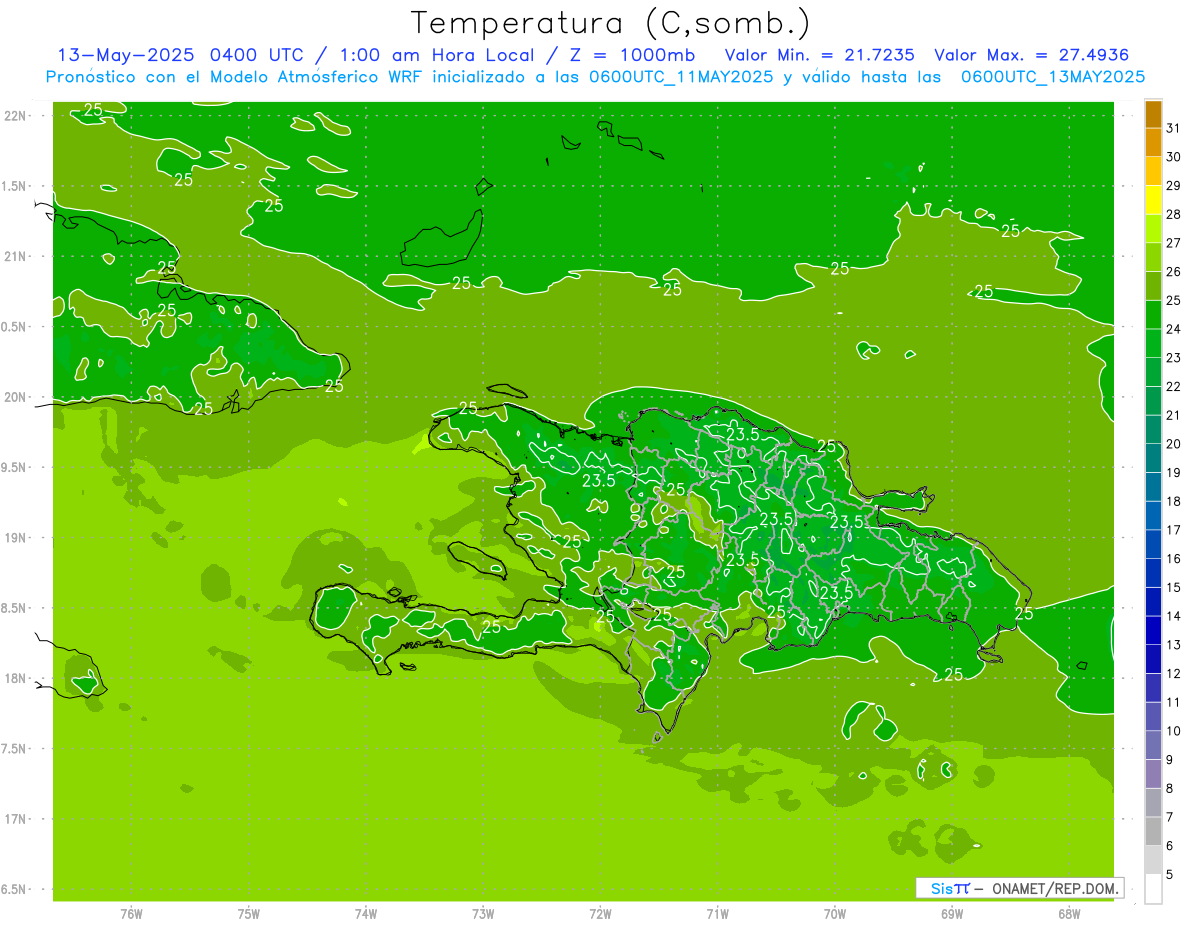The width and height of the screenshot is (1200, 927).
Task: Click the SisTT ONAMET/REP.DOM. logo box
Action: (1019, 888)
